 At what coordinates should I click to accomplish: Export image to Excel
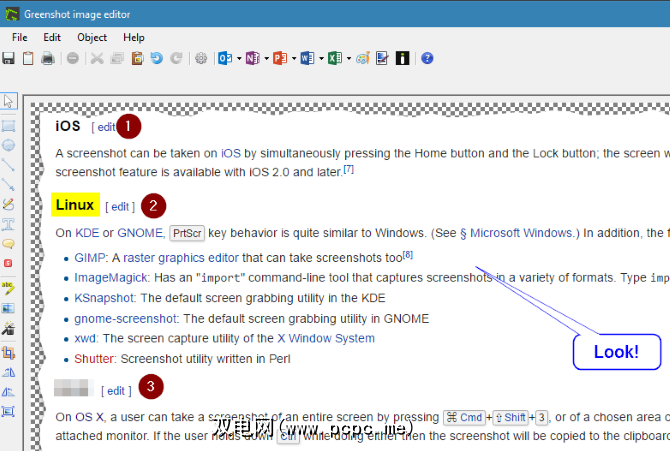(335, 58)
